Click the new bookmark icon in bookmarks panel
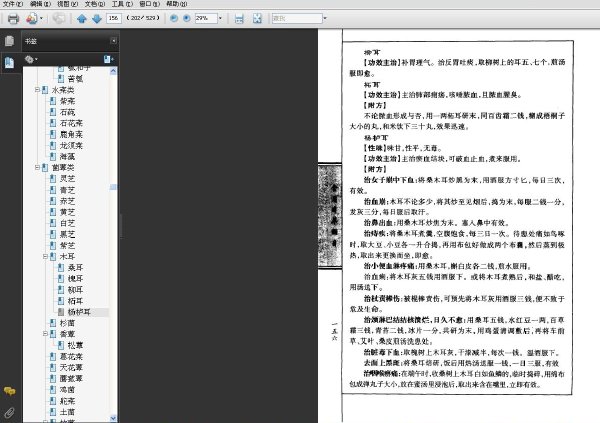Image resolution: width=600 pixels, height=423 pixels. pyautogui.click(x=108, y=59)
